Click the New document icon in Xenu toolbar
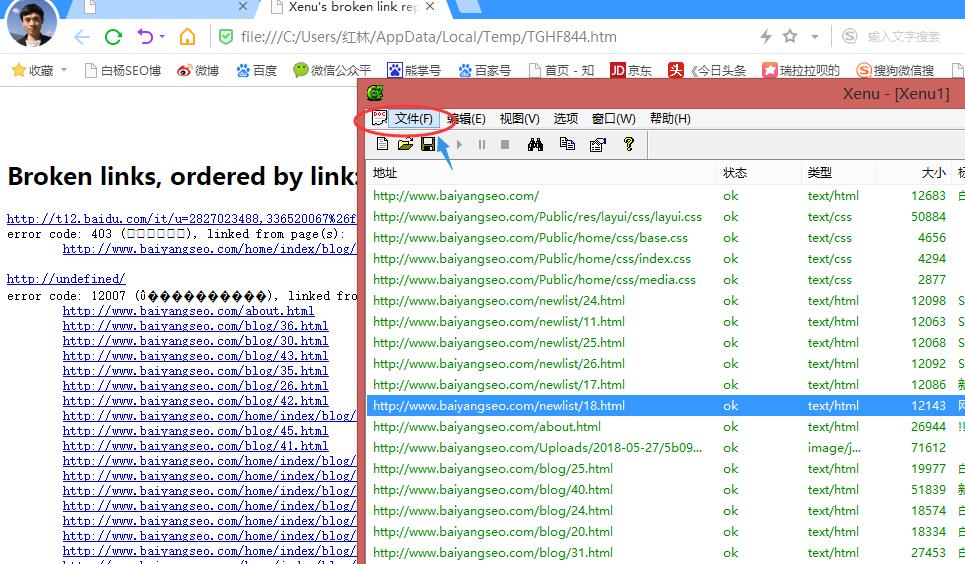 pyautogui.click(x=382, y=144)
